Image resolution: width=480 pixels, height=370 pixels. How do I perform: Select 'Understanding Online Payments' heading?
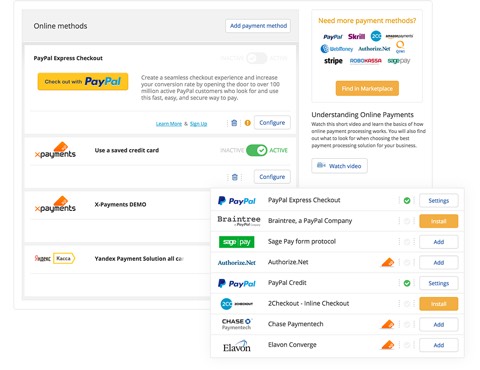pyautogui.click(x=362, y=115)
